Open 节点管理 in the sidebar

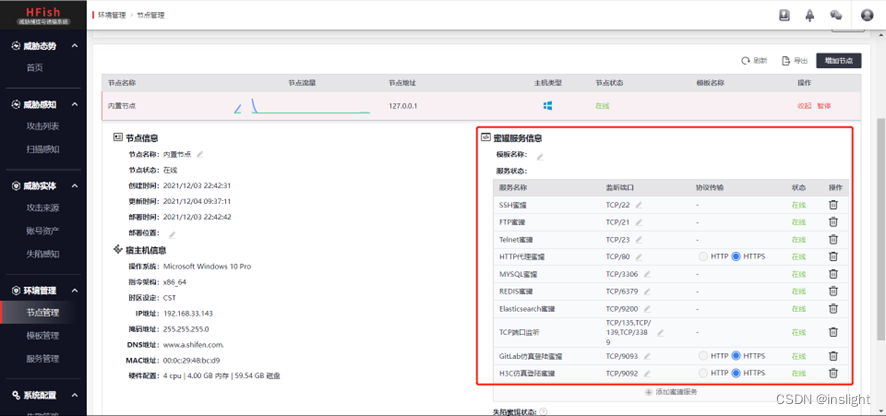43,312
